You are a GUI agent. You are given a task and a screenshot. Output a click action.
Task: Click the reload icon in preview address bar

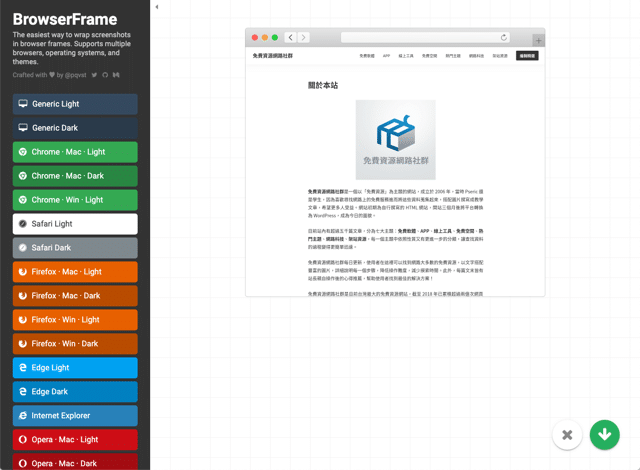pyautogui.click(x=504, y=38)
